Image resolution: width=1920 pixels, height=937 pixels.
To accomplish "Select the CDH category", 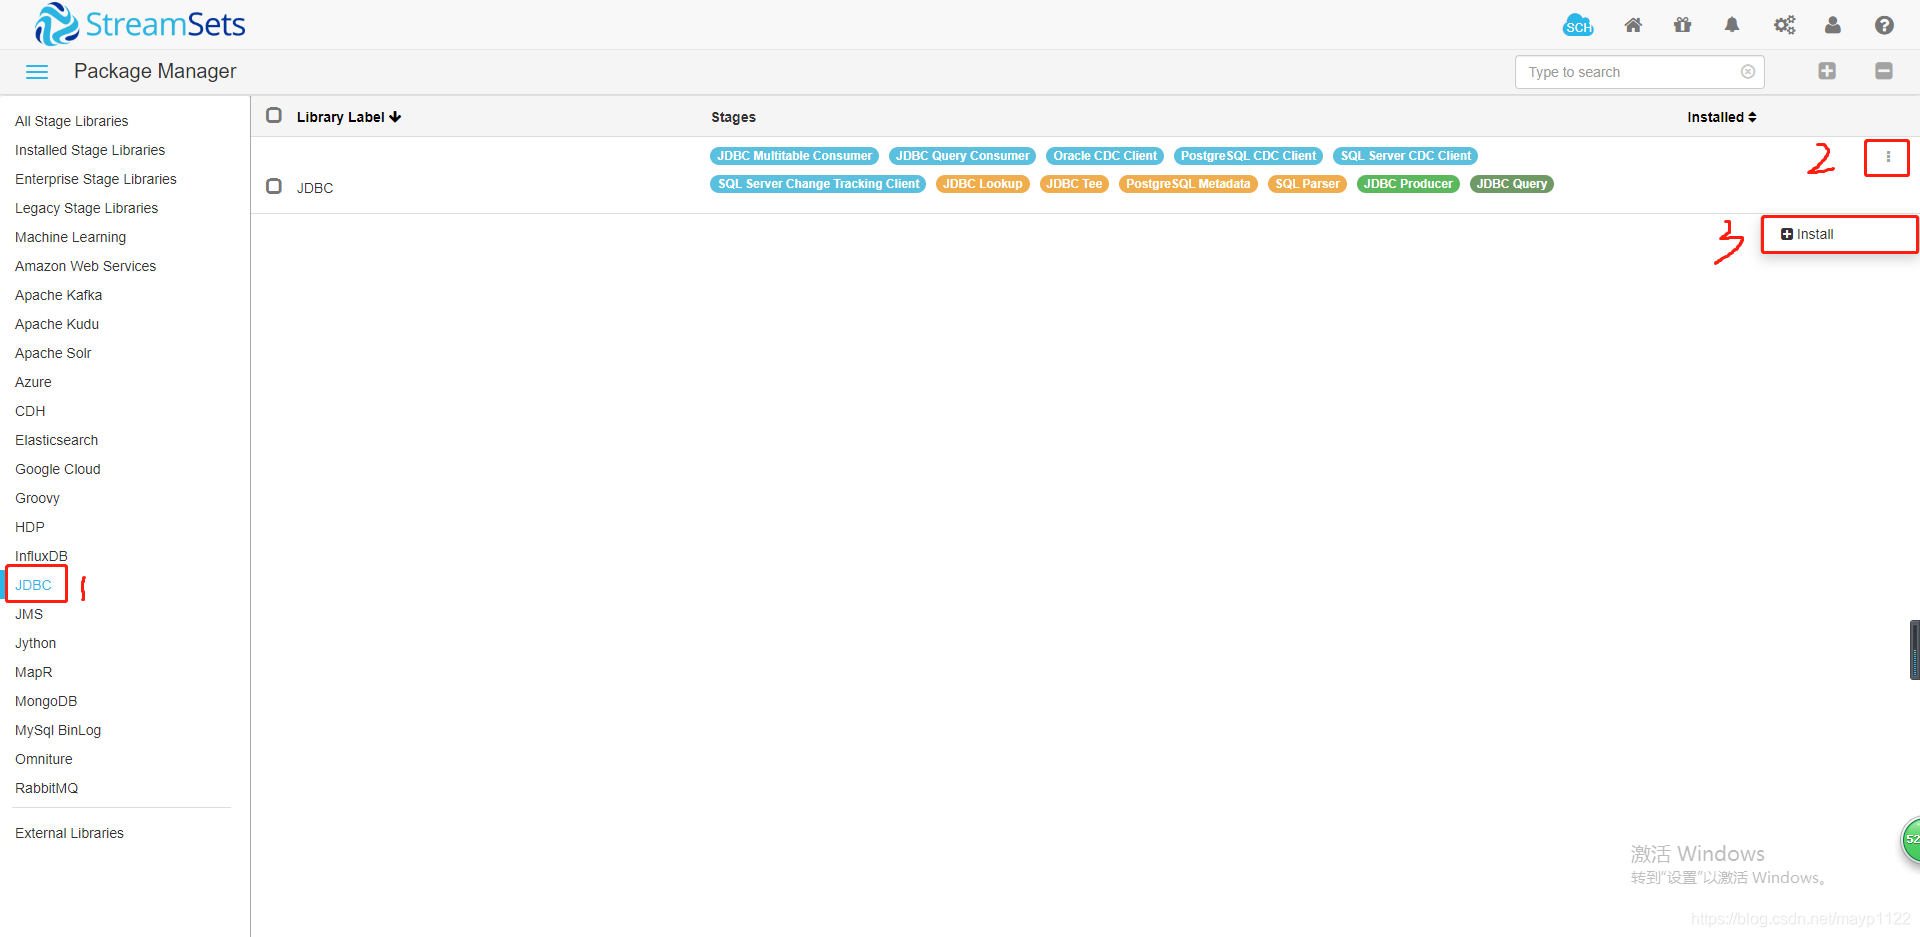I will coord(30,411).
